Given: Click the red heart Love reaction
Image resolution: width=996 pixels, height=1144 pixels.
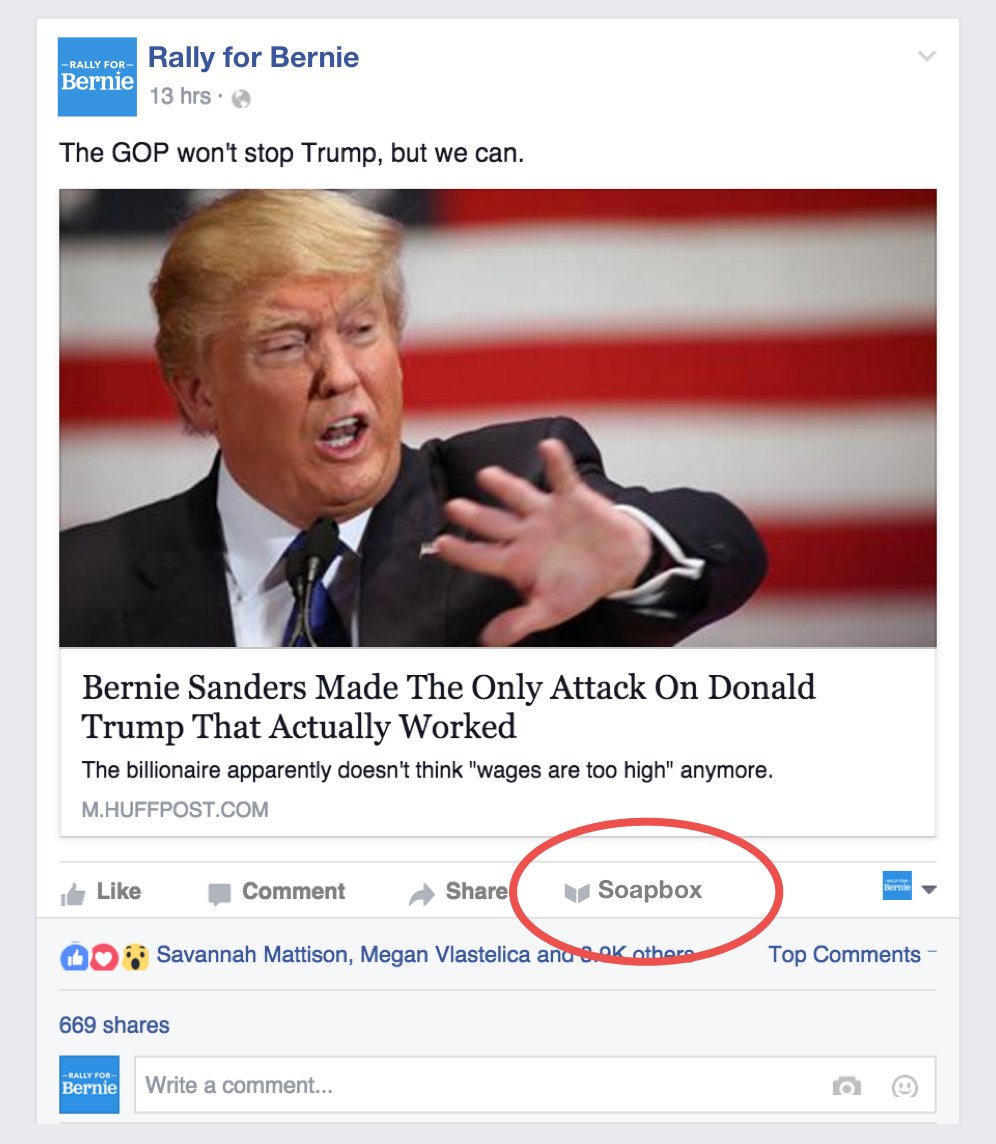Looking at the screenshot, I should click(105, 956).
